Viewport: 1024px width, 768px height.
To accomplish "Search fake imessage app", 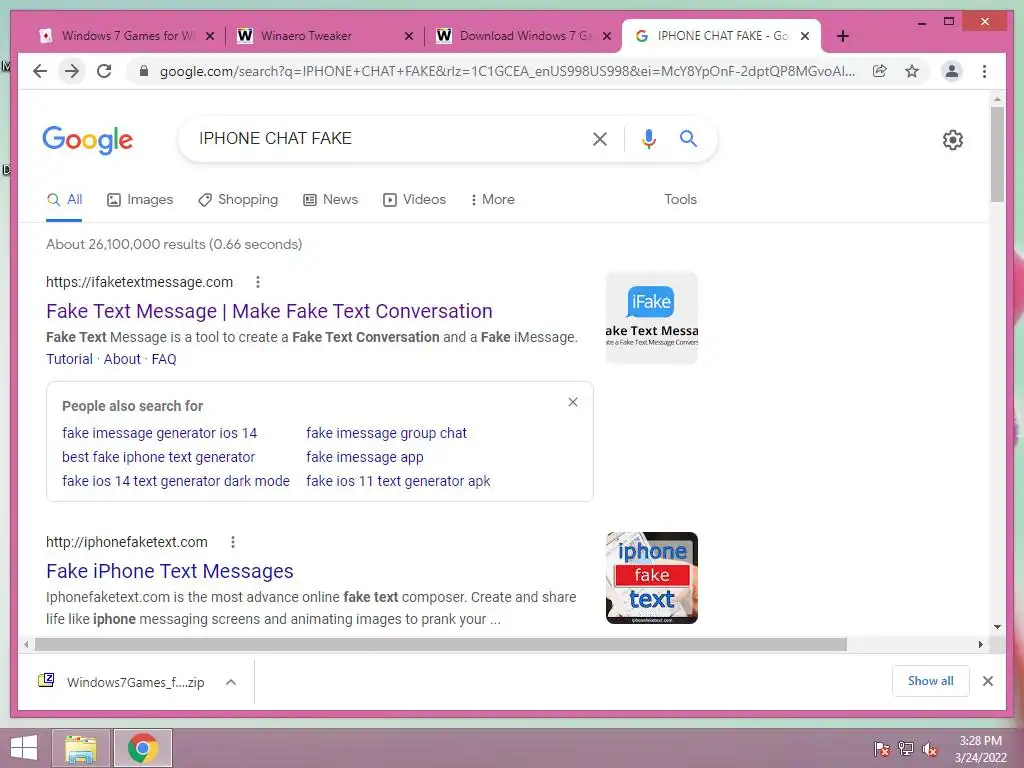I will tap(364, 457).
